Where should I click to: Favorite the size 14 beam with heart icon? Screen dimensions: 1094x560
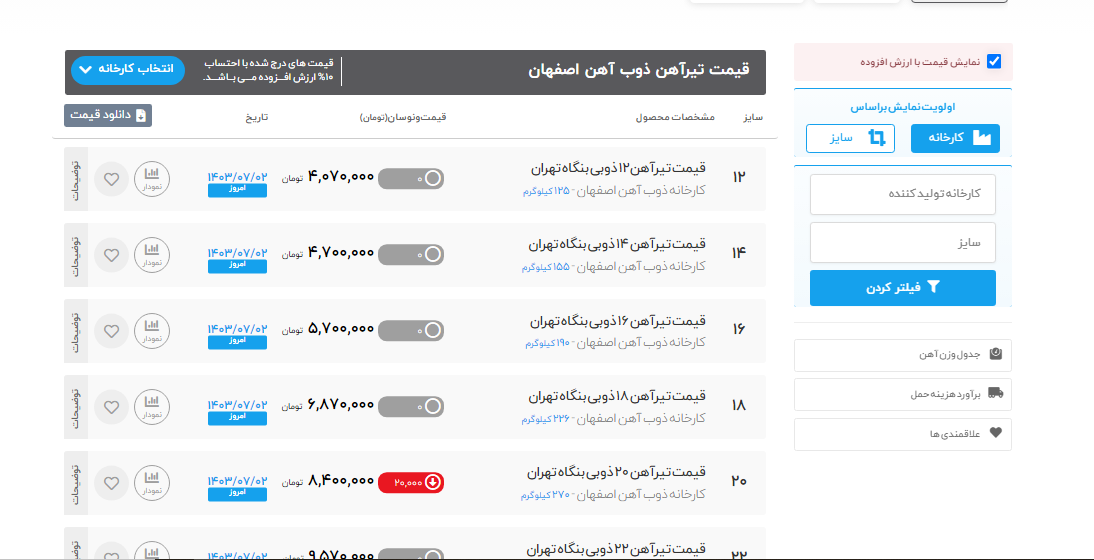point(111,255)
